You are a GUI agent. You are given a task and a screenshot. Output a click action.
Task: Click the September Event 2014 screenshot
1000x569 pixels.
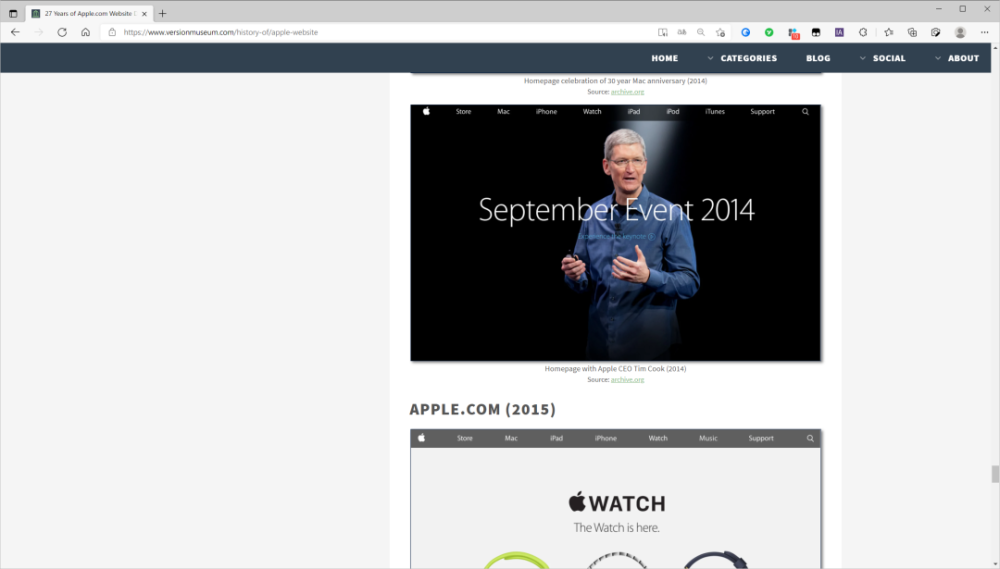point(615,233)
